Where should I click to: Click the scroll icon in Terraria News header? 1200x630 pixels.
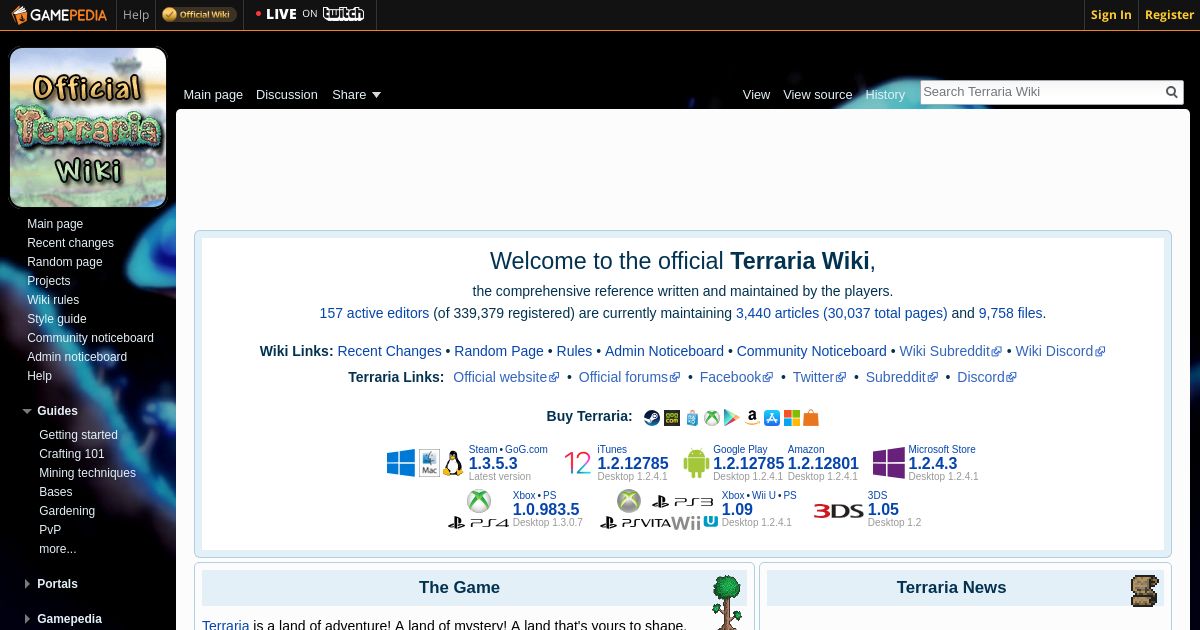(1145, 591)
